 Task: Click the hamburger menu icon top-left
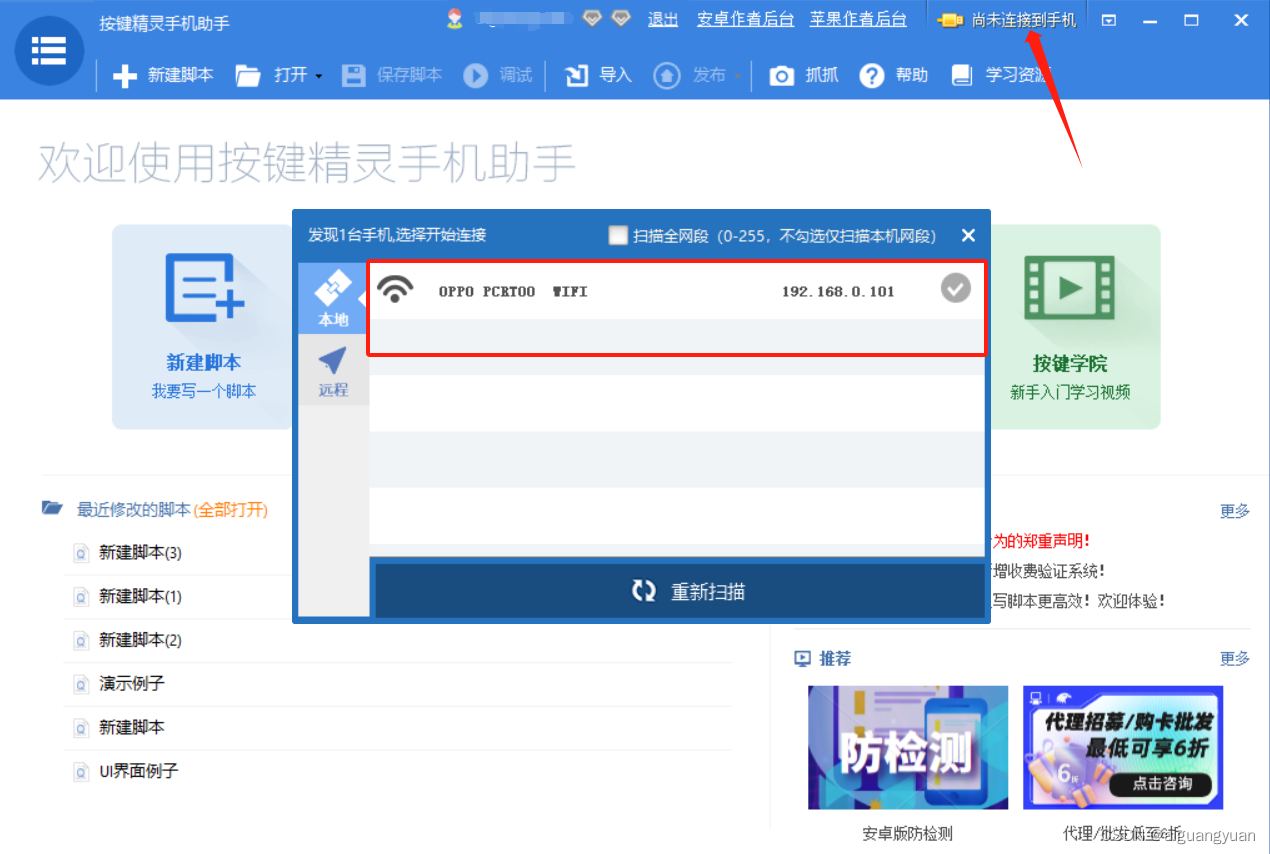tap(48, 50)
